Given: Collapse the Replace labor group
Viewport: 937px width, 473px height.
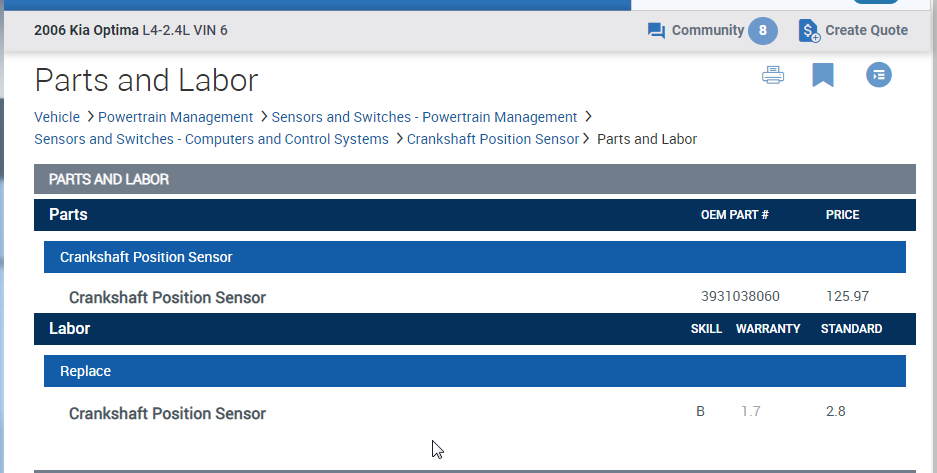Looking at the screenshot, I should [x=85, y=371].
